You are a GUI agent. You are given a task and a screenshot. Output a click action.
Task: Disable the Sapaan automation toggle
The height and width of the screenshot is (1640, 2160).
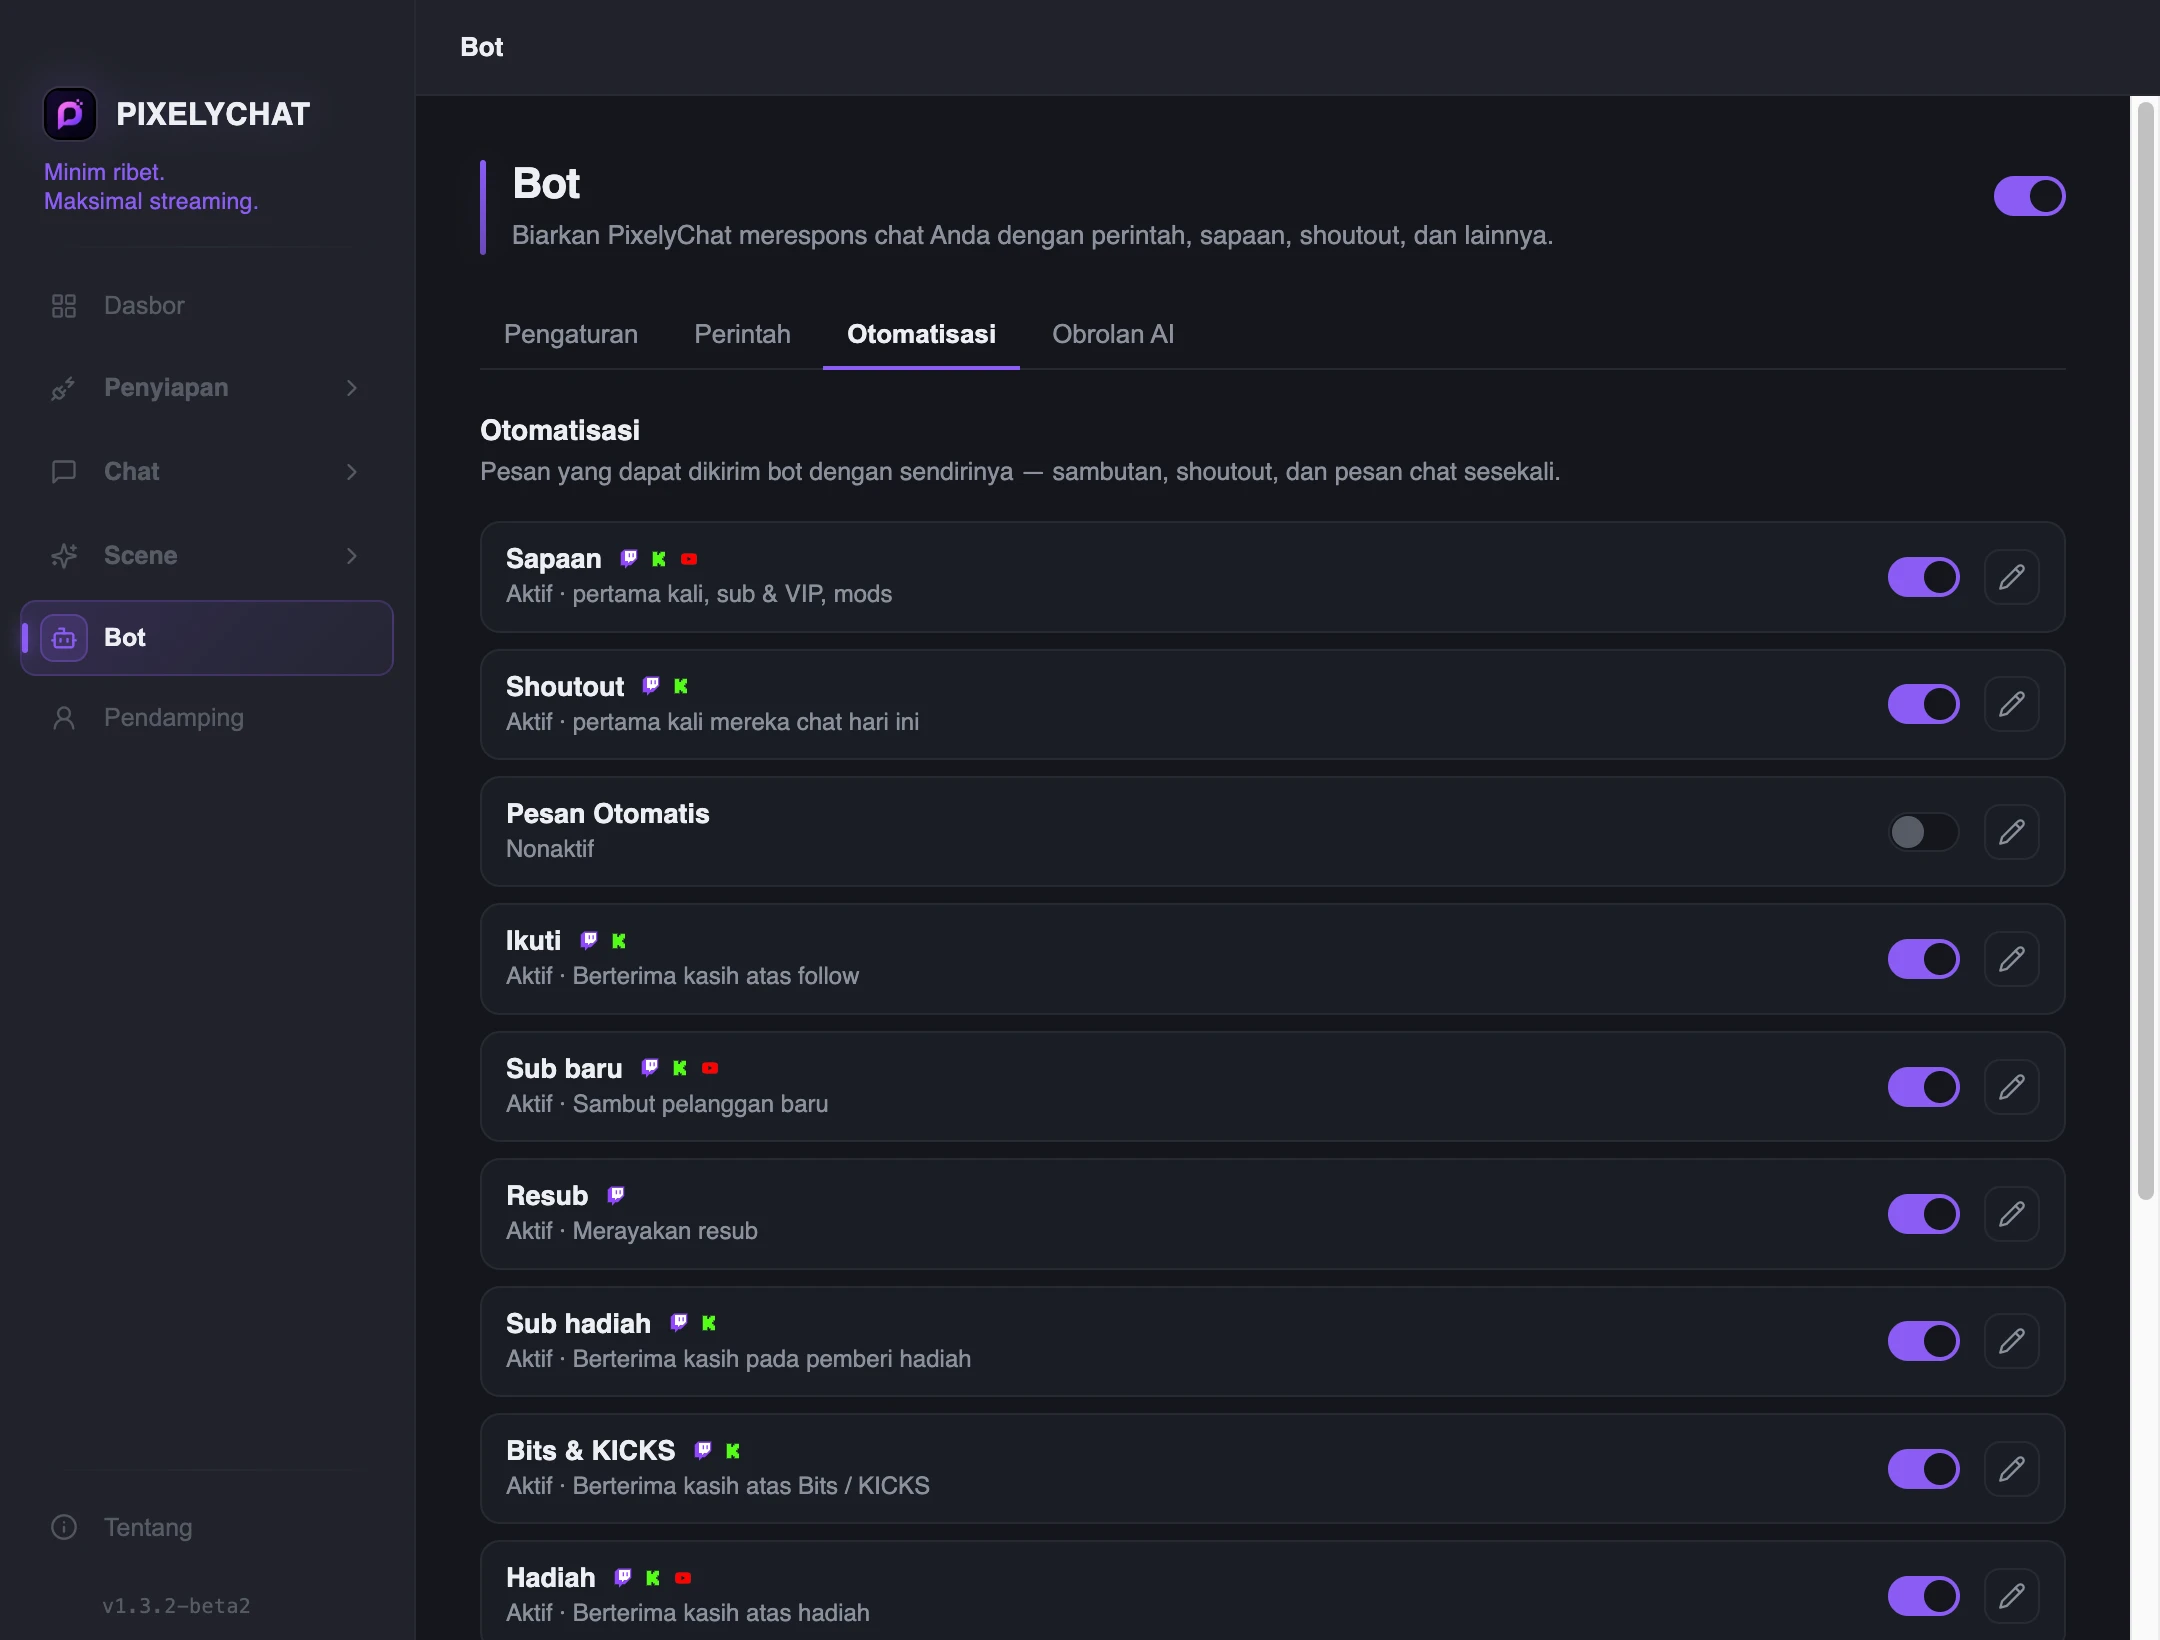(1924, 577)
